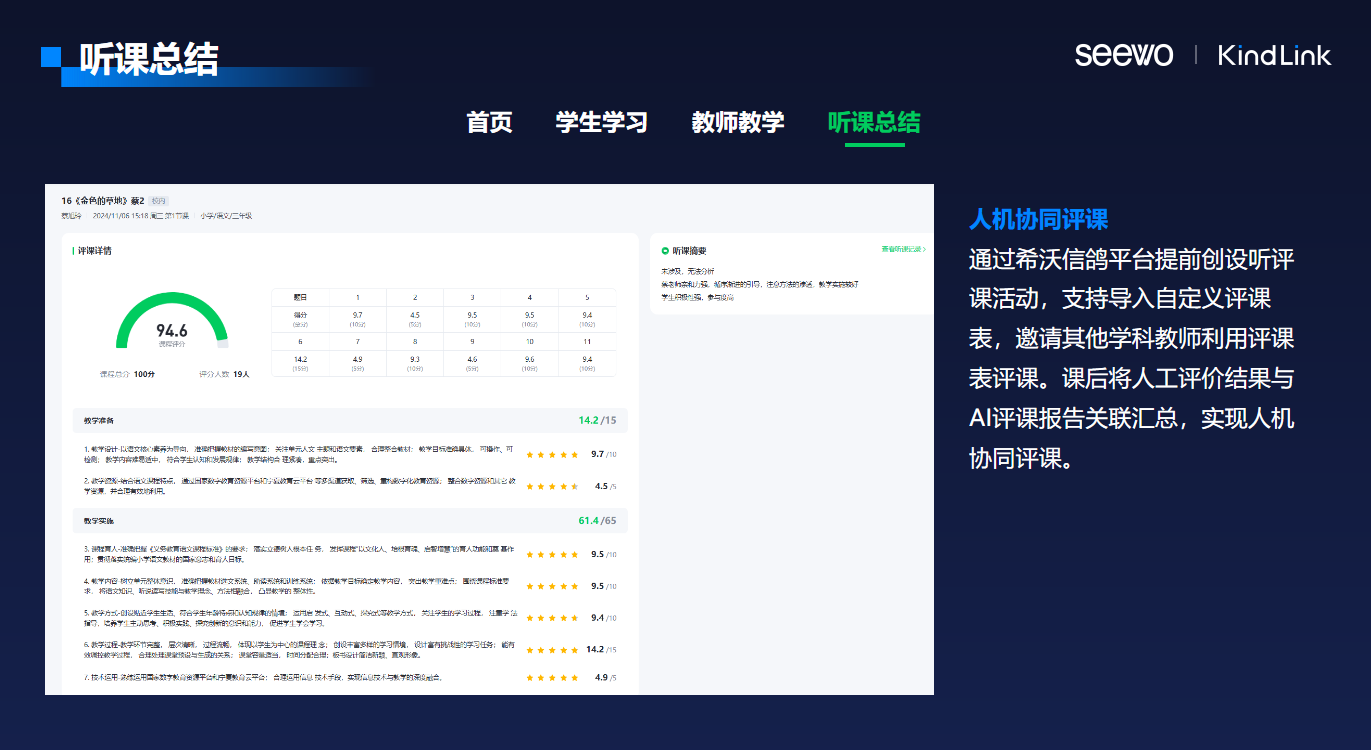Image resolution: width=1371 pixels, height=750 pixels.
Task: Click the star rating scored 14.2 of 15
Action: pos(552,649)
